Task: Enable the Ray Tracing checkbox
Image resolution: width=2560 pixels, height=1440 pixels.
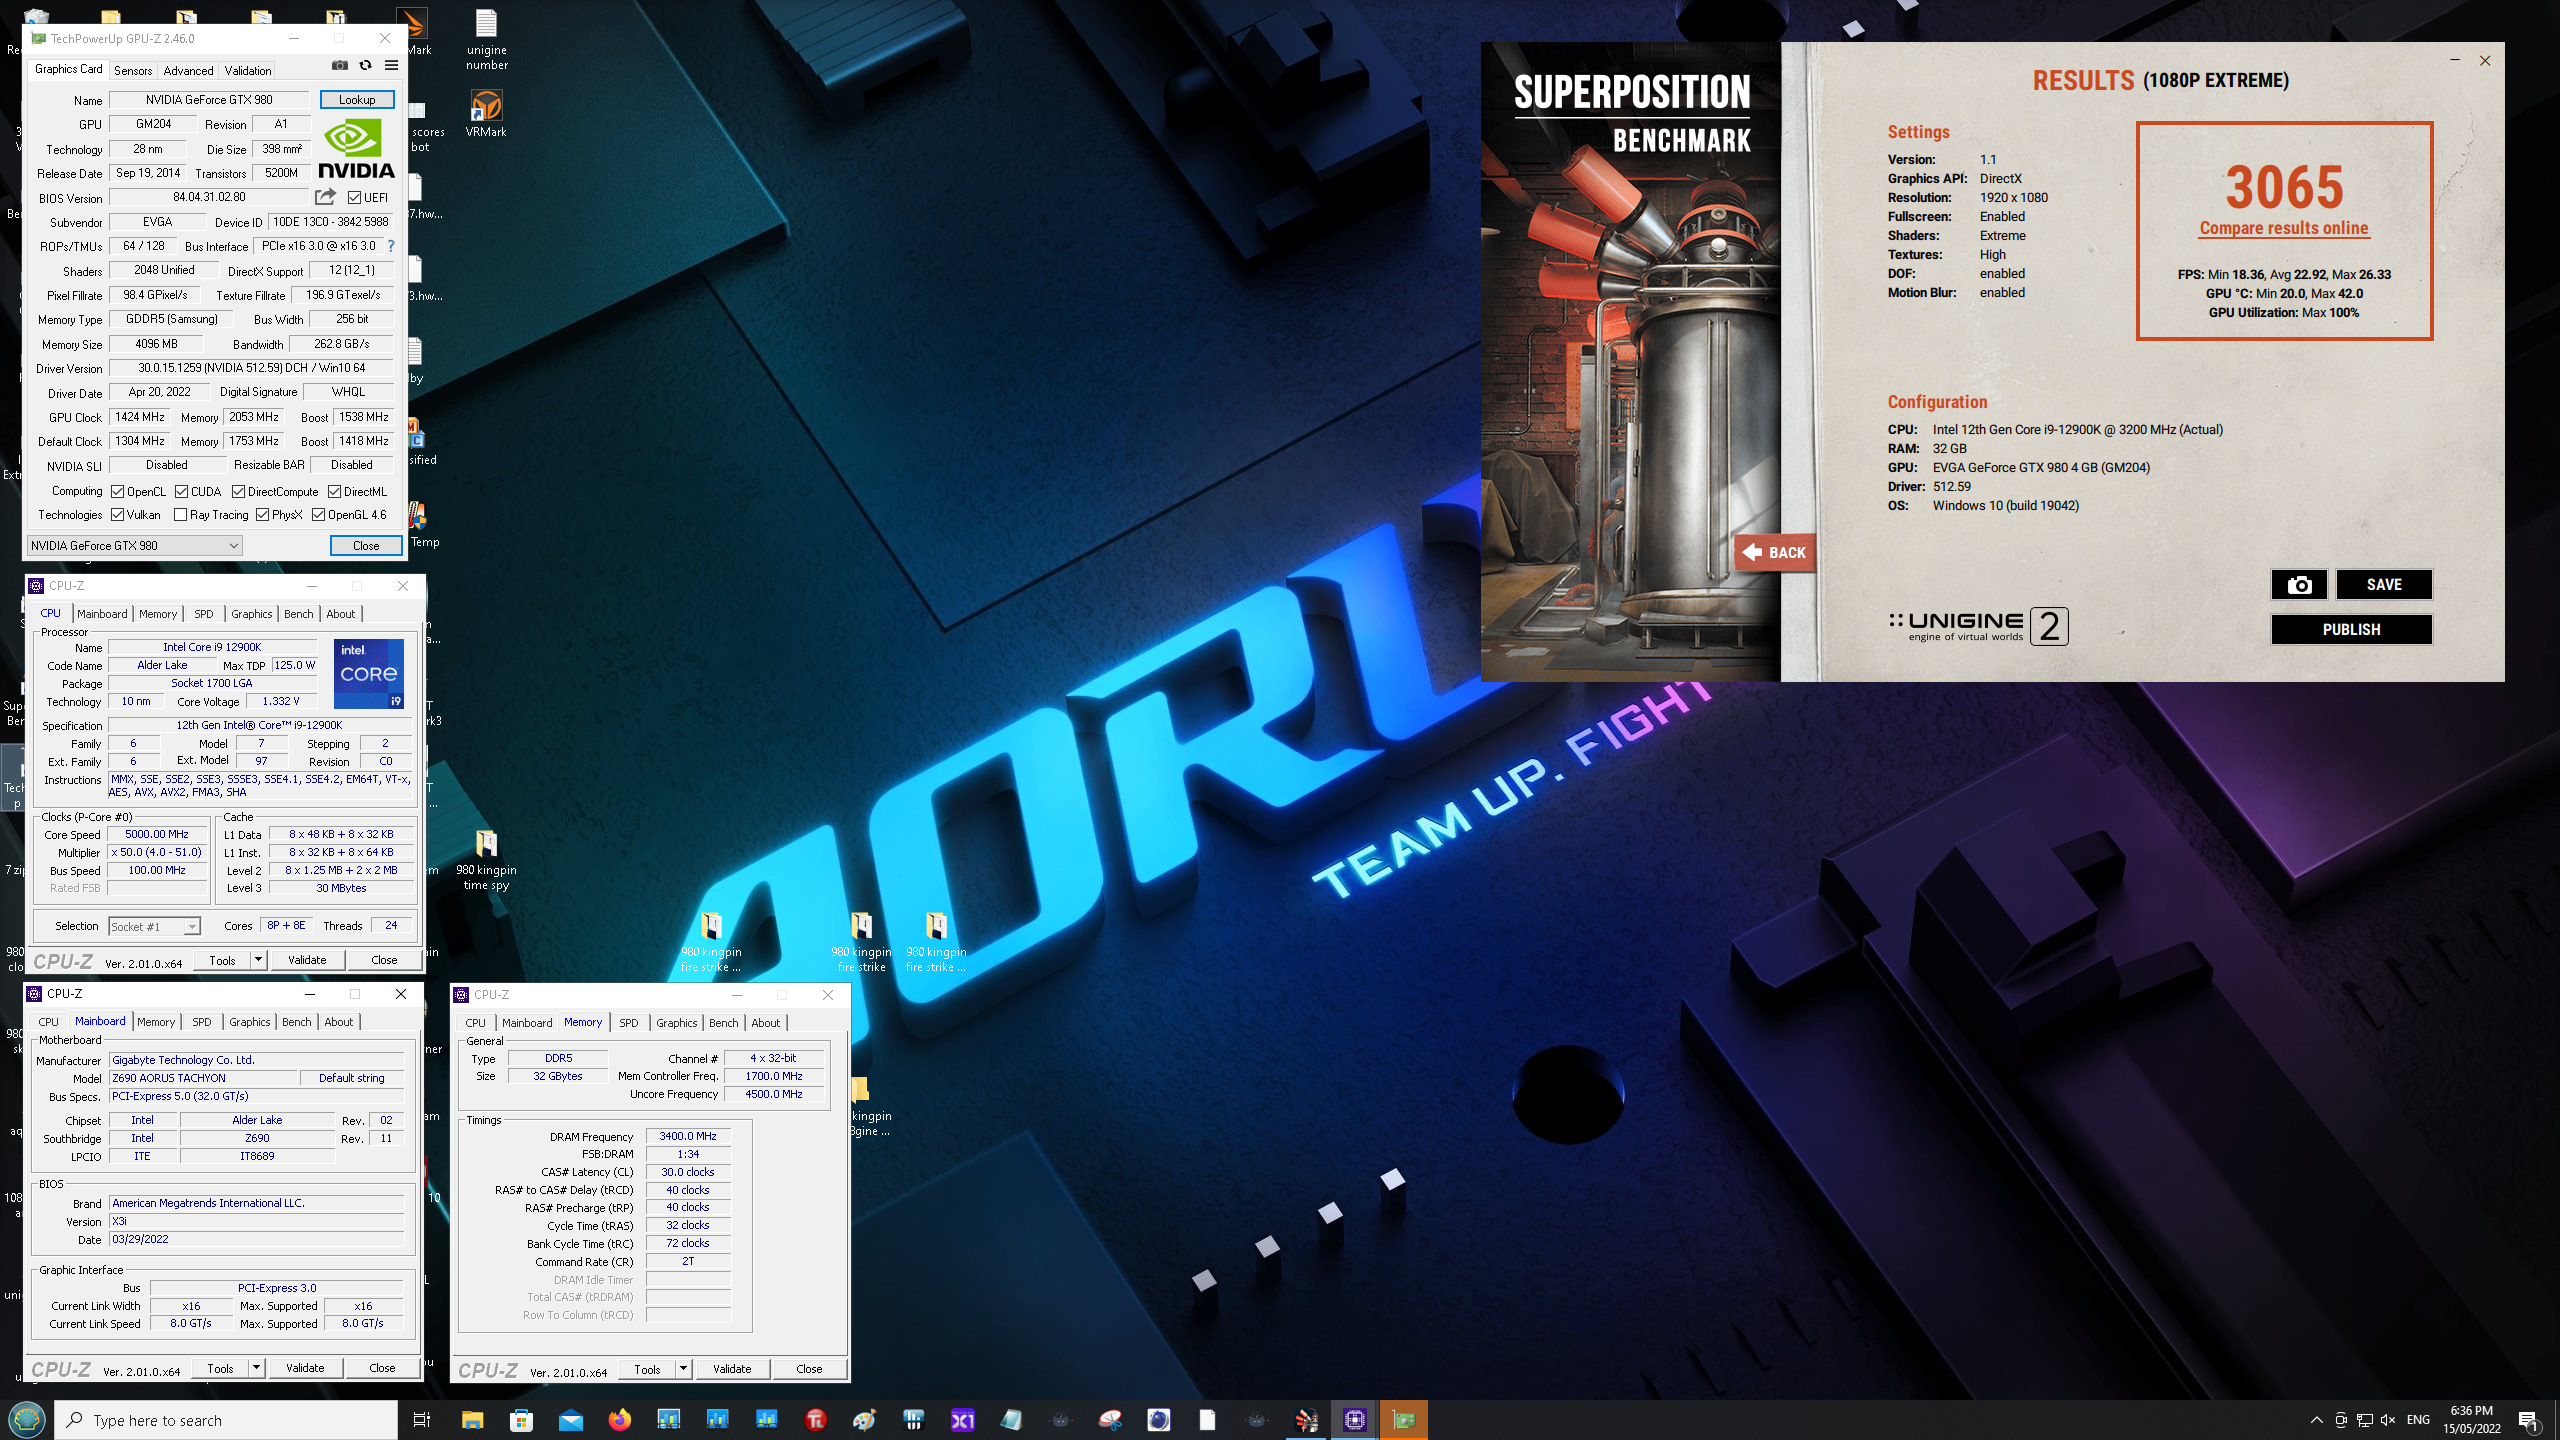Action: (x=181, y=515)
